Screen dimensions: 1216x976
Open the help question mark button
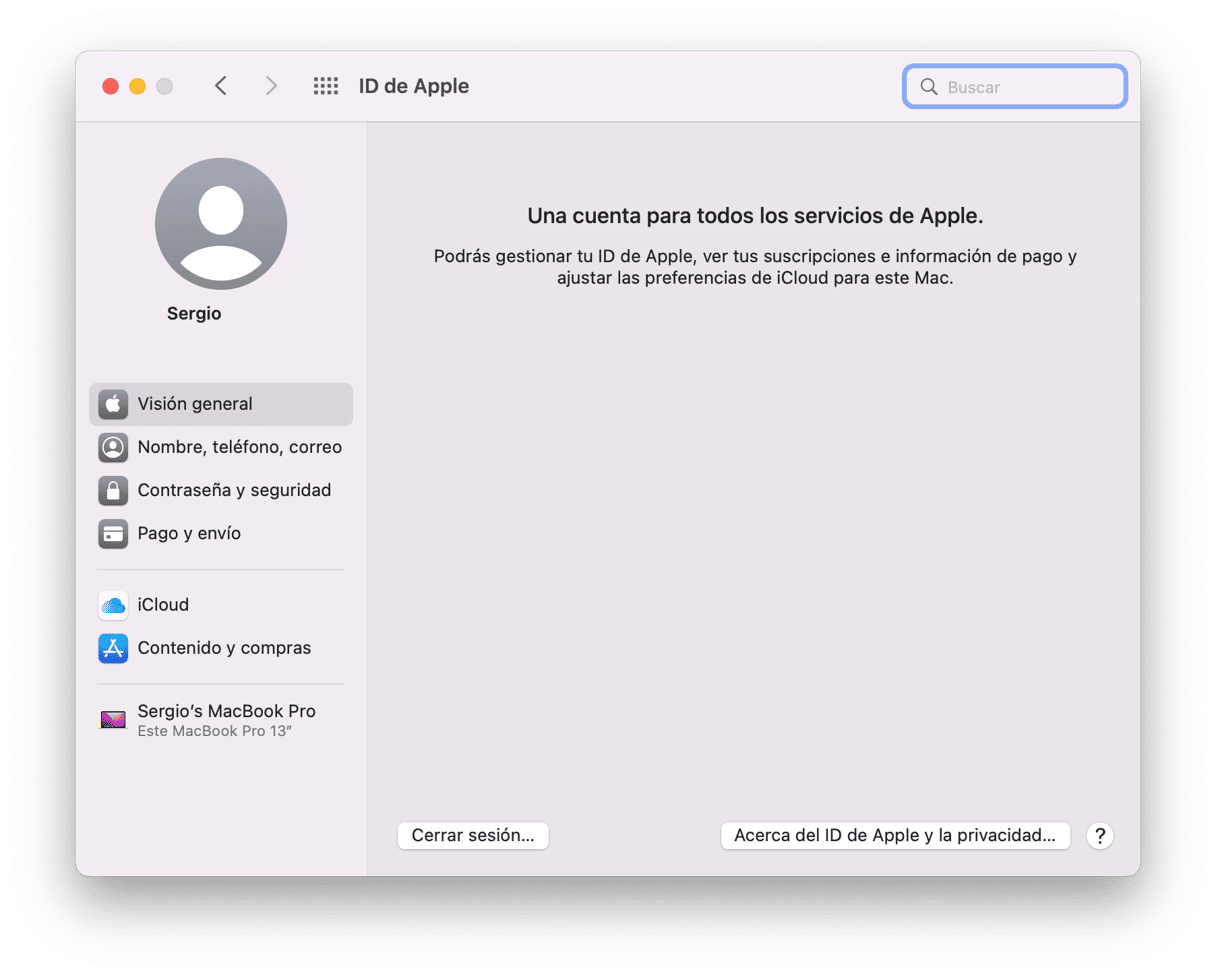1099,836
